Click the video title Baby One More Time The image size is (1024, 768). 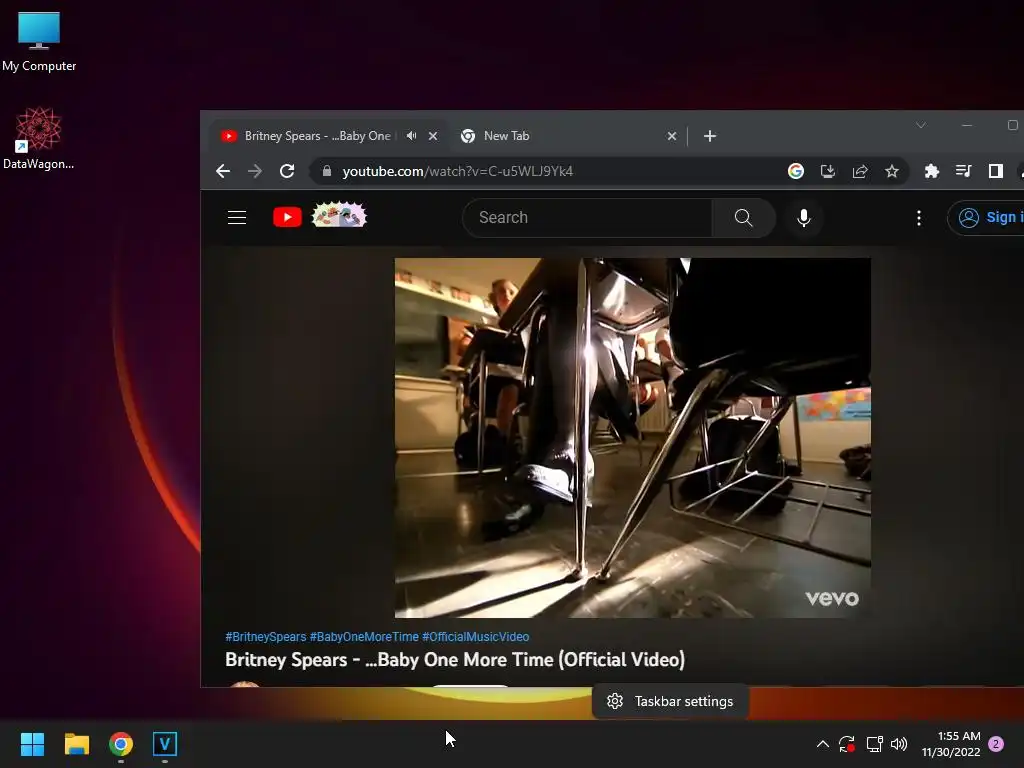(x=455, y=660)
